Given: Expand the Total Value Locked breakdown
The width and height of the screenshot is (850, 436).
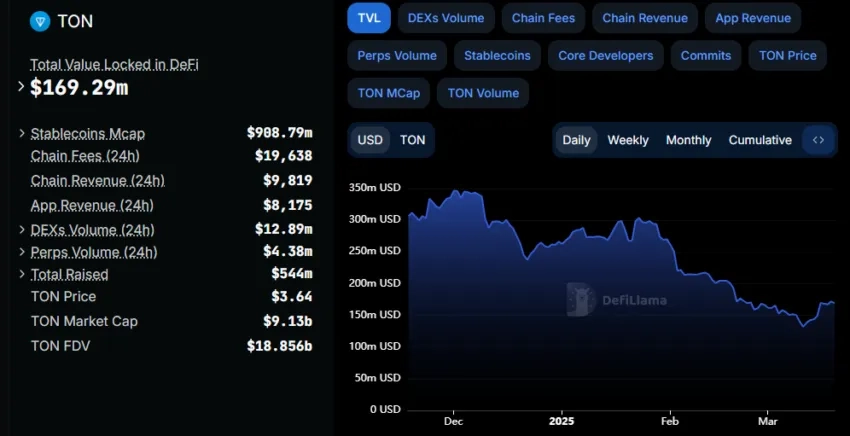Looking at the screenshot, I should pyautogui.click(x=21, y=86).
